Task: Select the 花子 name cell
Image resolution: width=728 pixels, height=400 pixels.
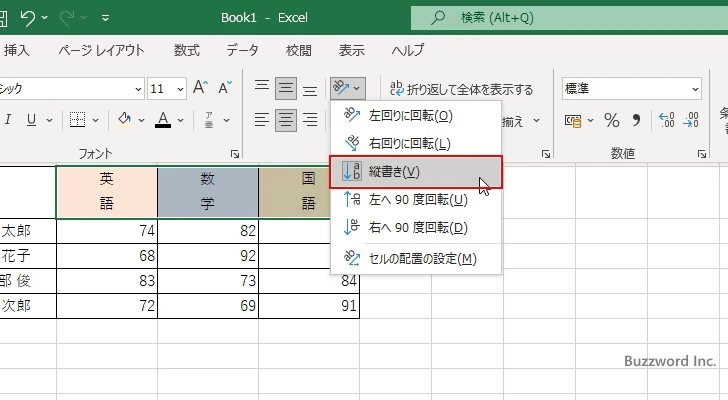Action: click(x=28, y=256)
